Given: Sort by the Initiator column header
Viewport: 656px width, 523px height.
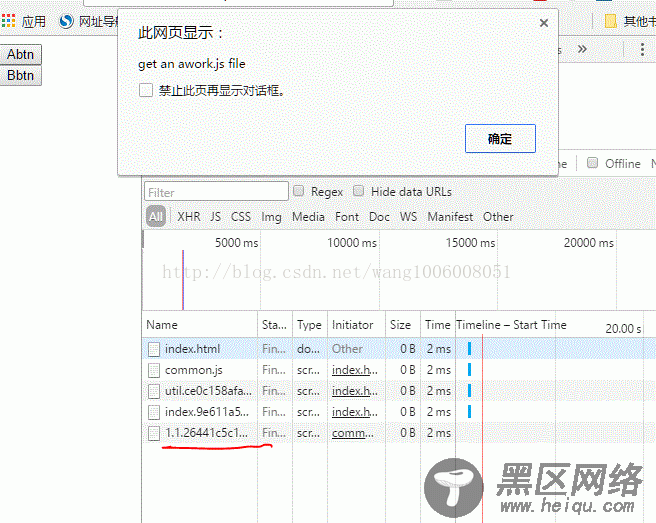Looking at the screenshot, I should [x=356, y=325].
